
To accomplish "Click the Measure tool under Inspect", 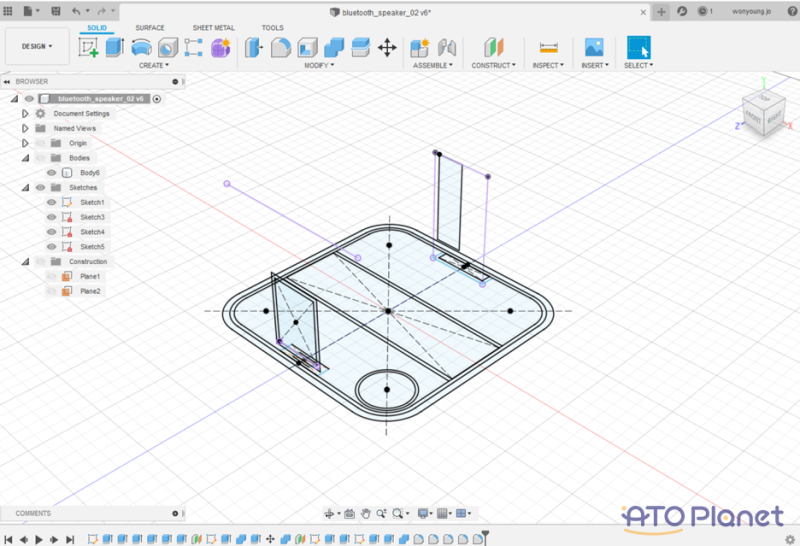I will pos(547,47).
